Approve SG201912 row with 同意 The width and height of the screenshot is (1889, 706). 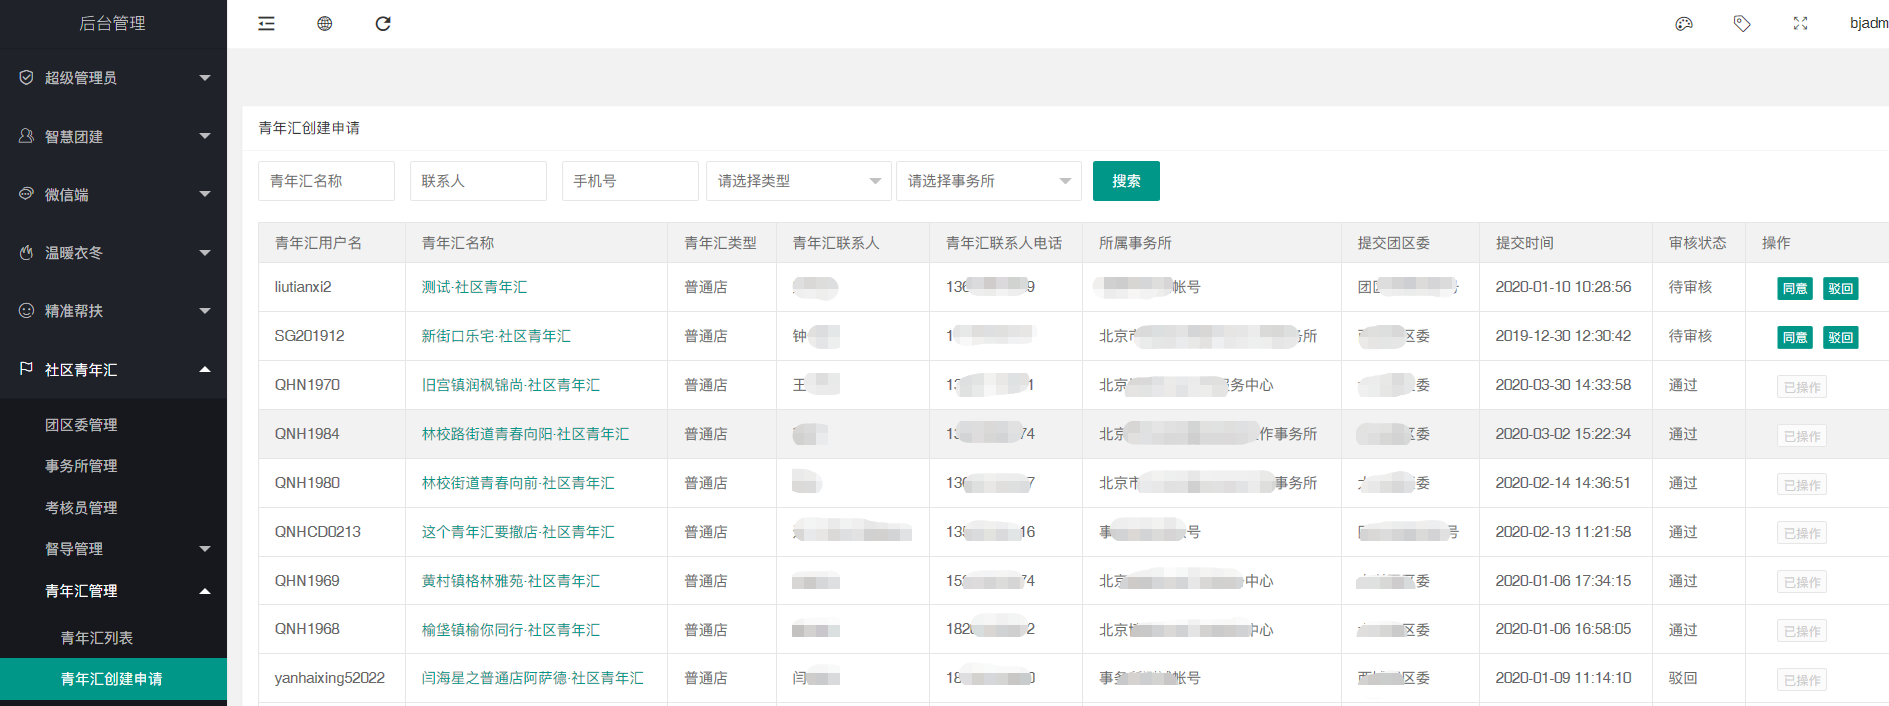tap(1795, 337)
